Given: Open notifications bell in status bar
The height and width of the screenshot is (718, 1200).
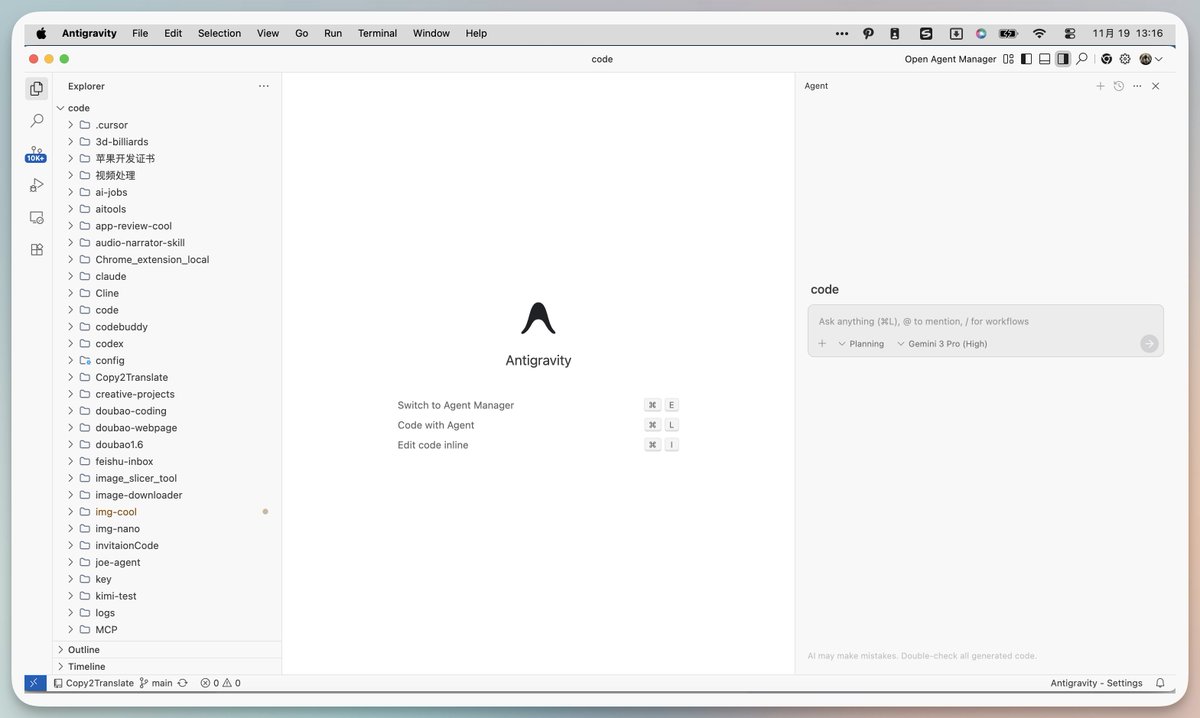Looking at the screenshot, I should coord(1160,683).
